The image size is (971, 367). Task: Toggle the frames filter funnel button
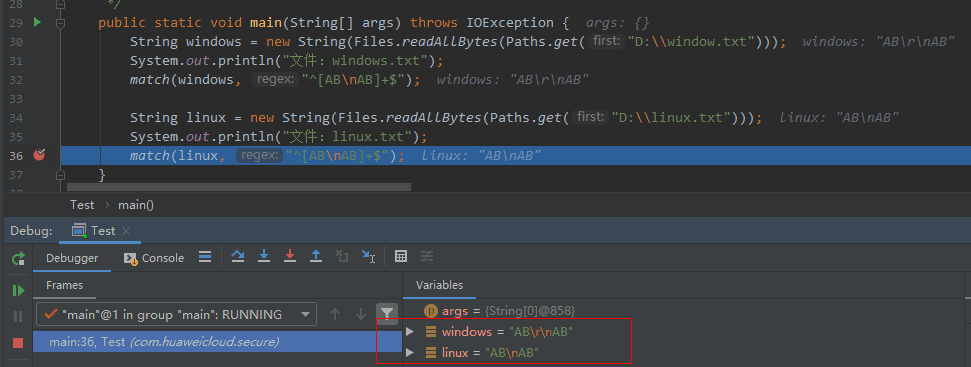click(387, 314)
